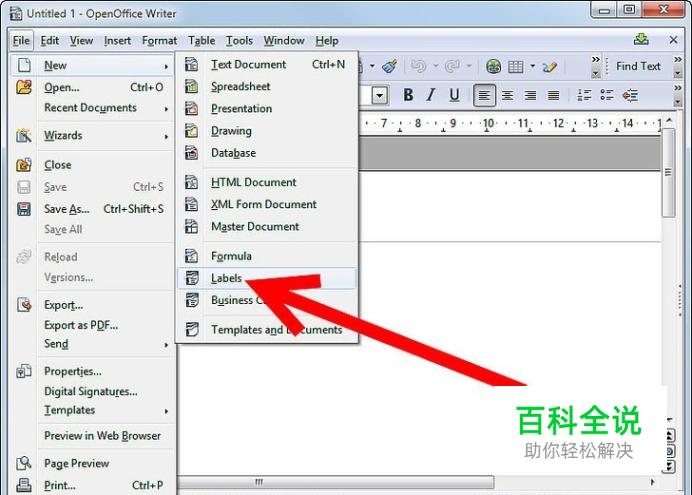Click the Business Cards icon

pyautogui.click(x=191, y=300)
